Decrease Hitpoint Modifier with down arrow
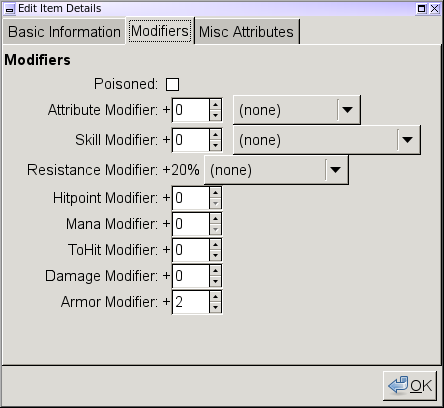The height and width of the screenshot is (408, 444). 215,203
